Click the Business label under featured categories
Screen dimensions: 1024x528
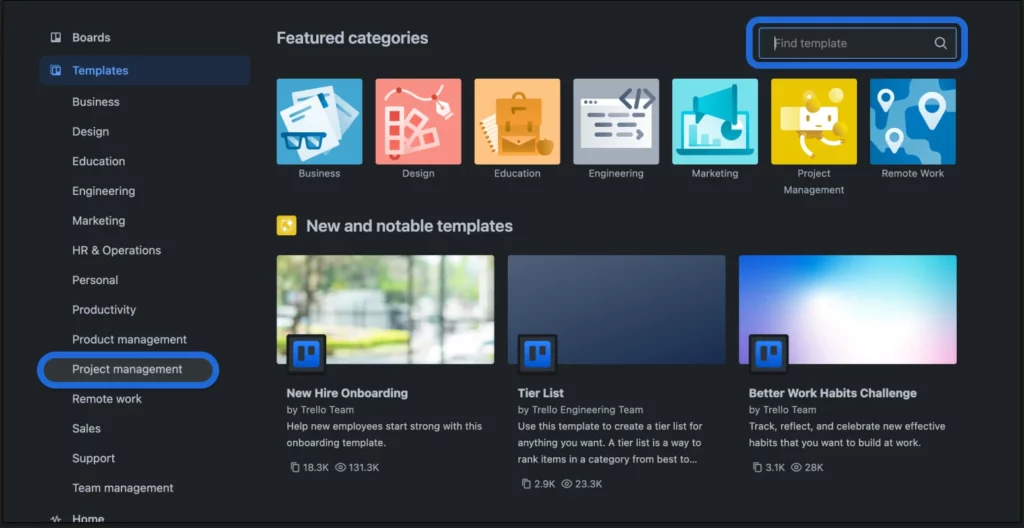click(x=319, y=174)
